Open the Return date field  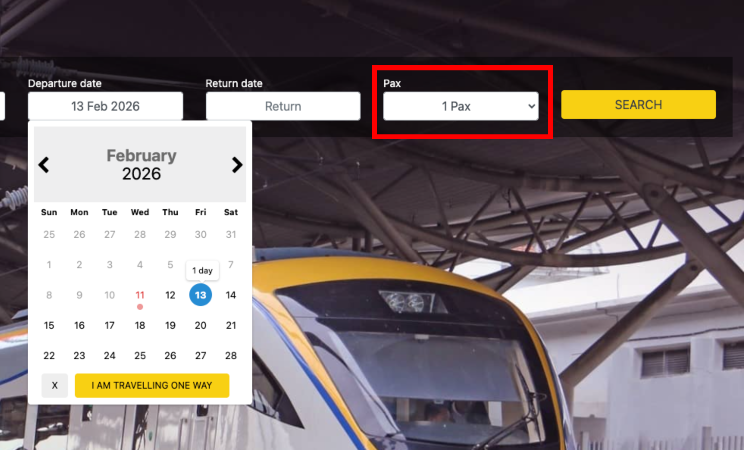pos(283,106)
